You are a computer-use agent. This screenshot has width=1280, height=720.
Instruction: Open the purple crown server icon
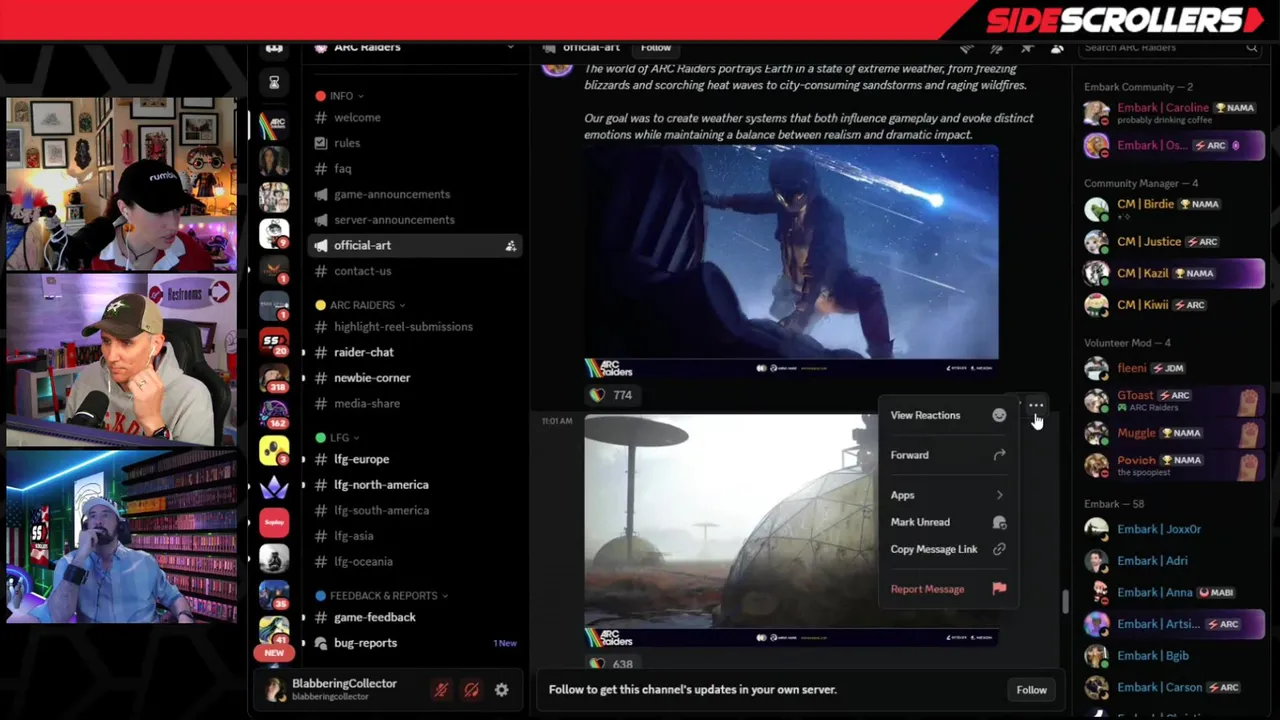pyautogui.click(x=274, y=487)
